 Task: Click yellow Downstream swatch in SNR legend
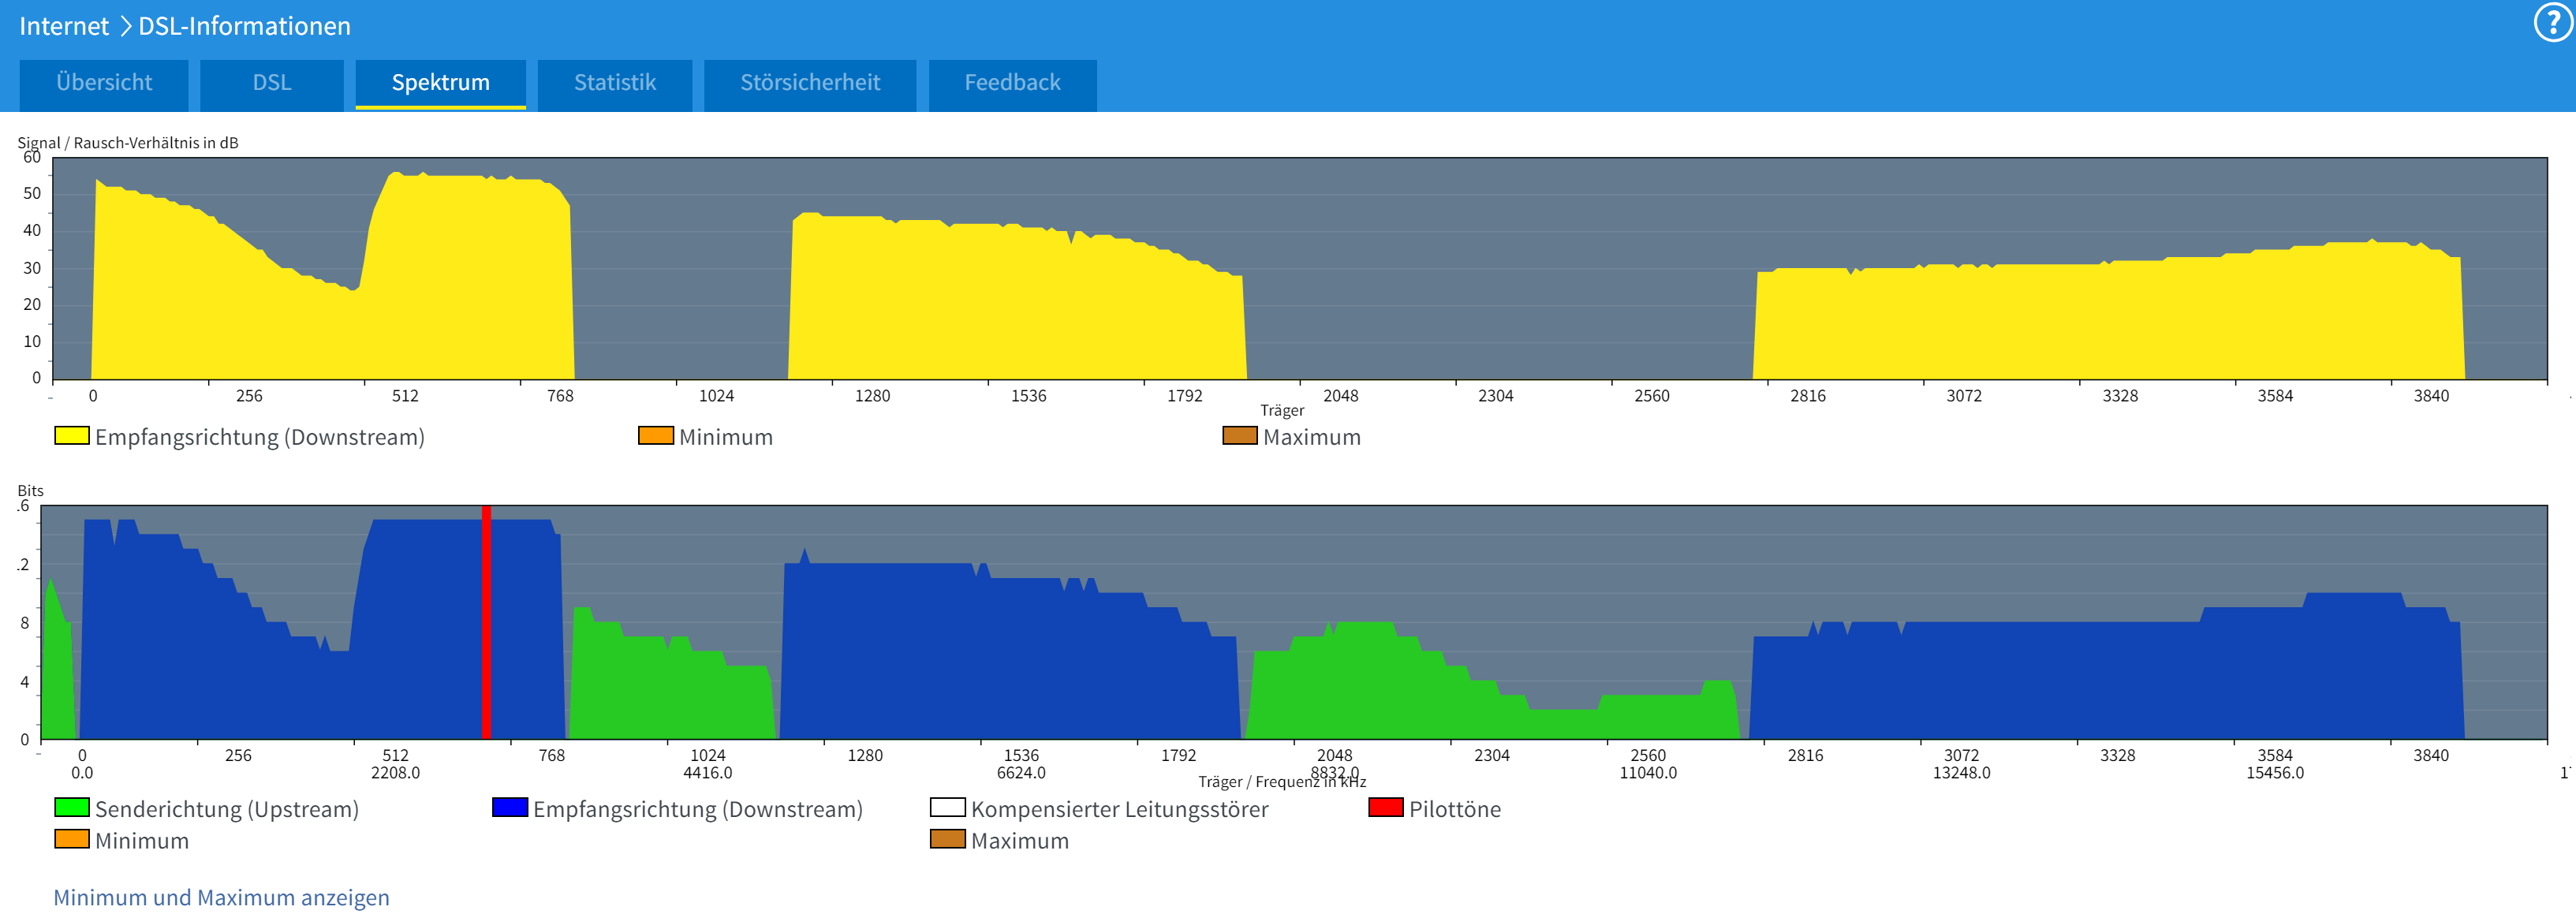coord(71,436)
